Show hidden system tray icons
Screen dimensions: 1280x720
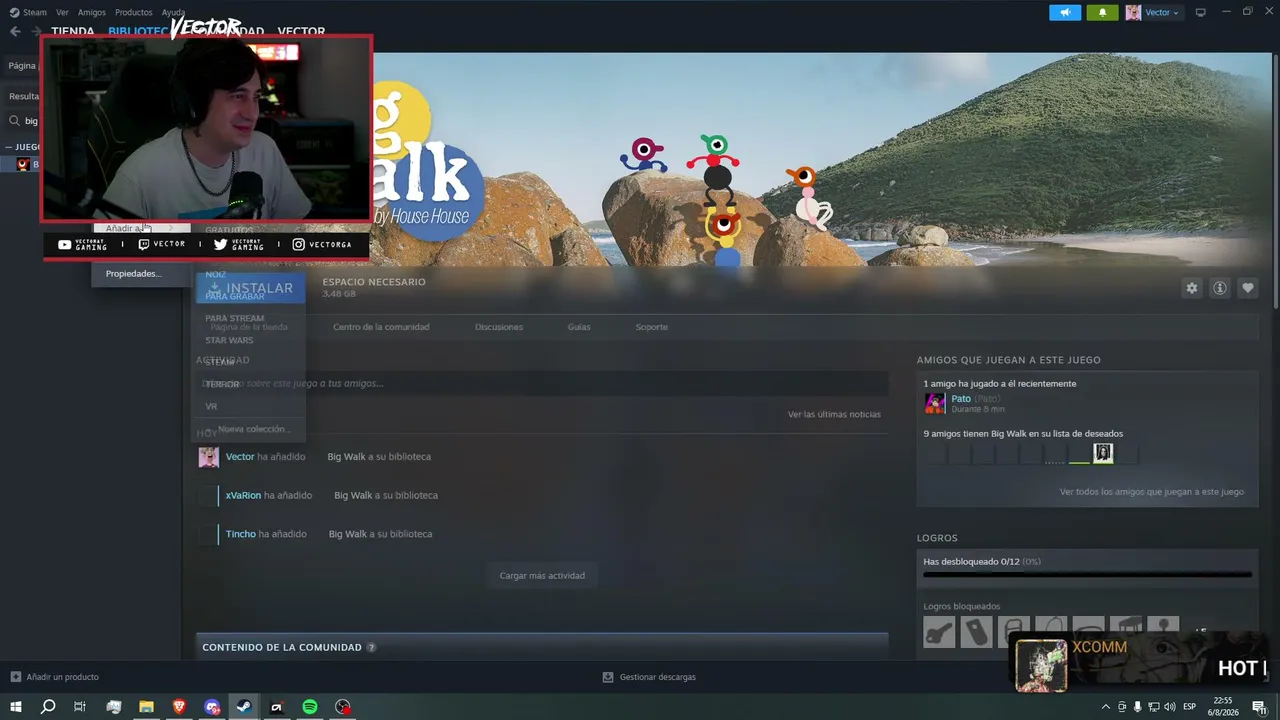[x=1105, y=707]
